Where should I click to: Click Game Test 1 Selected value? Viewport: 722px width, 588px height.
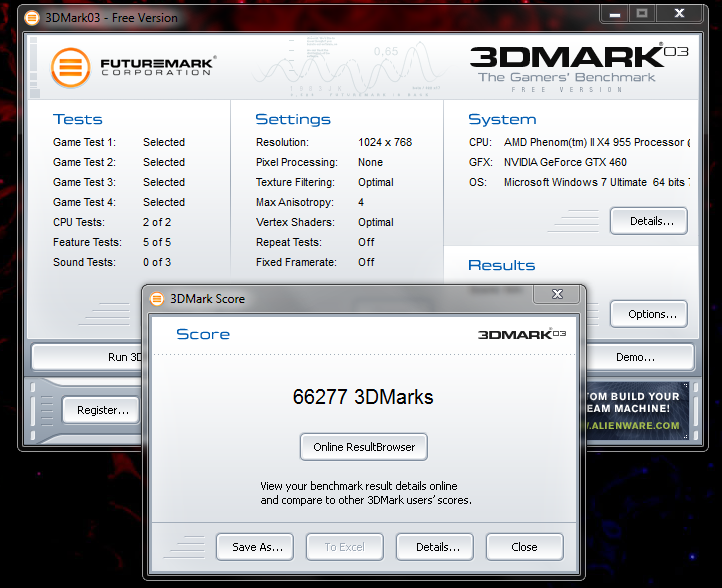(x=164, y=142)
